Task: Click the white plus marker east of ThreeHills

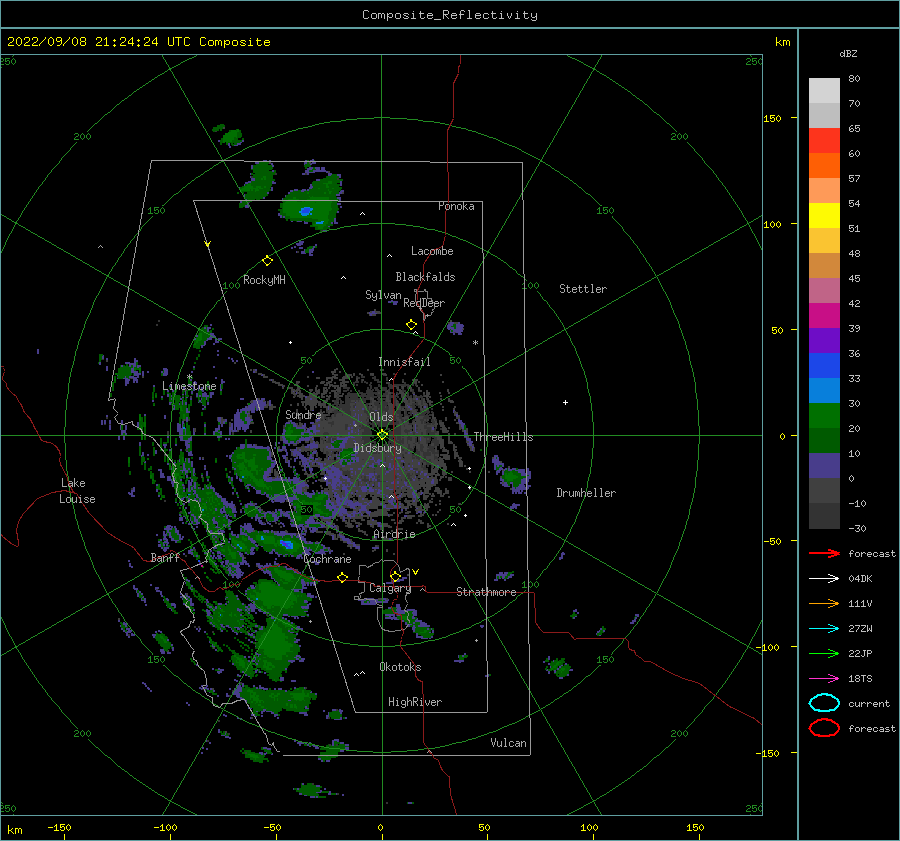Action: pos(565,402)
